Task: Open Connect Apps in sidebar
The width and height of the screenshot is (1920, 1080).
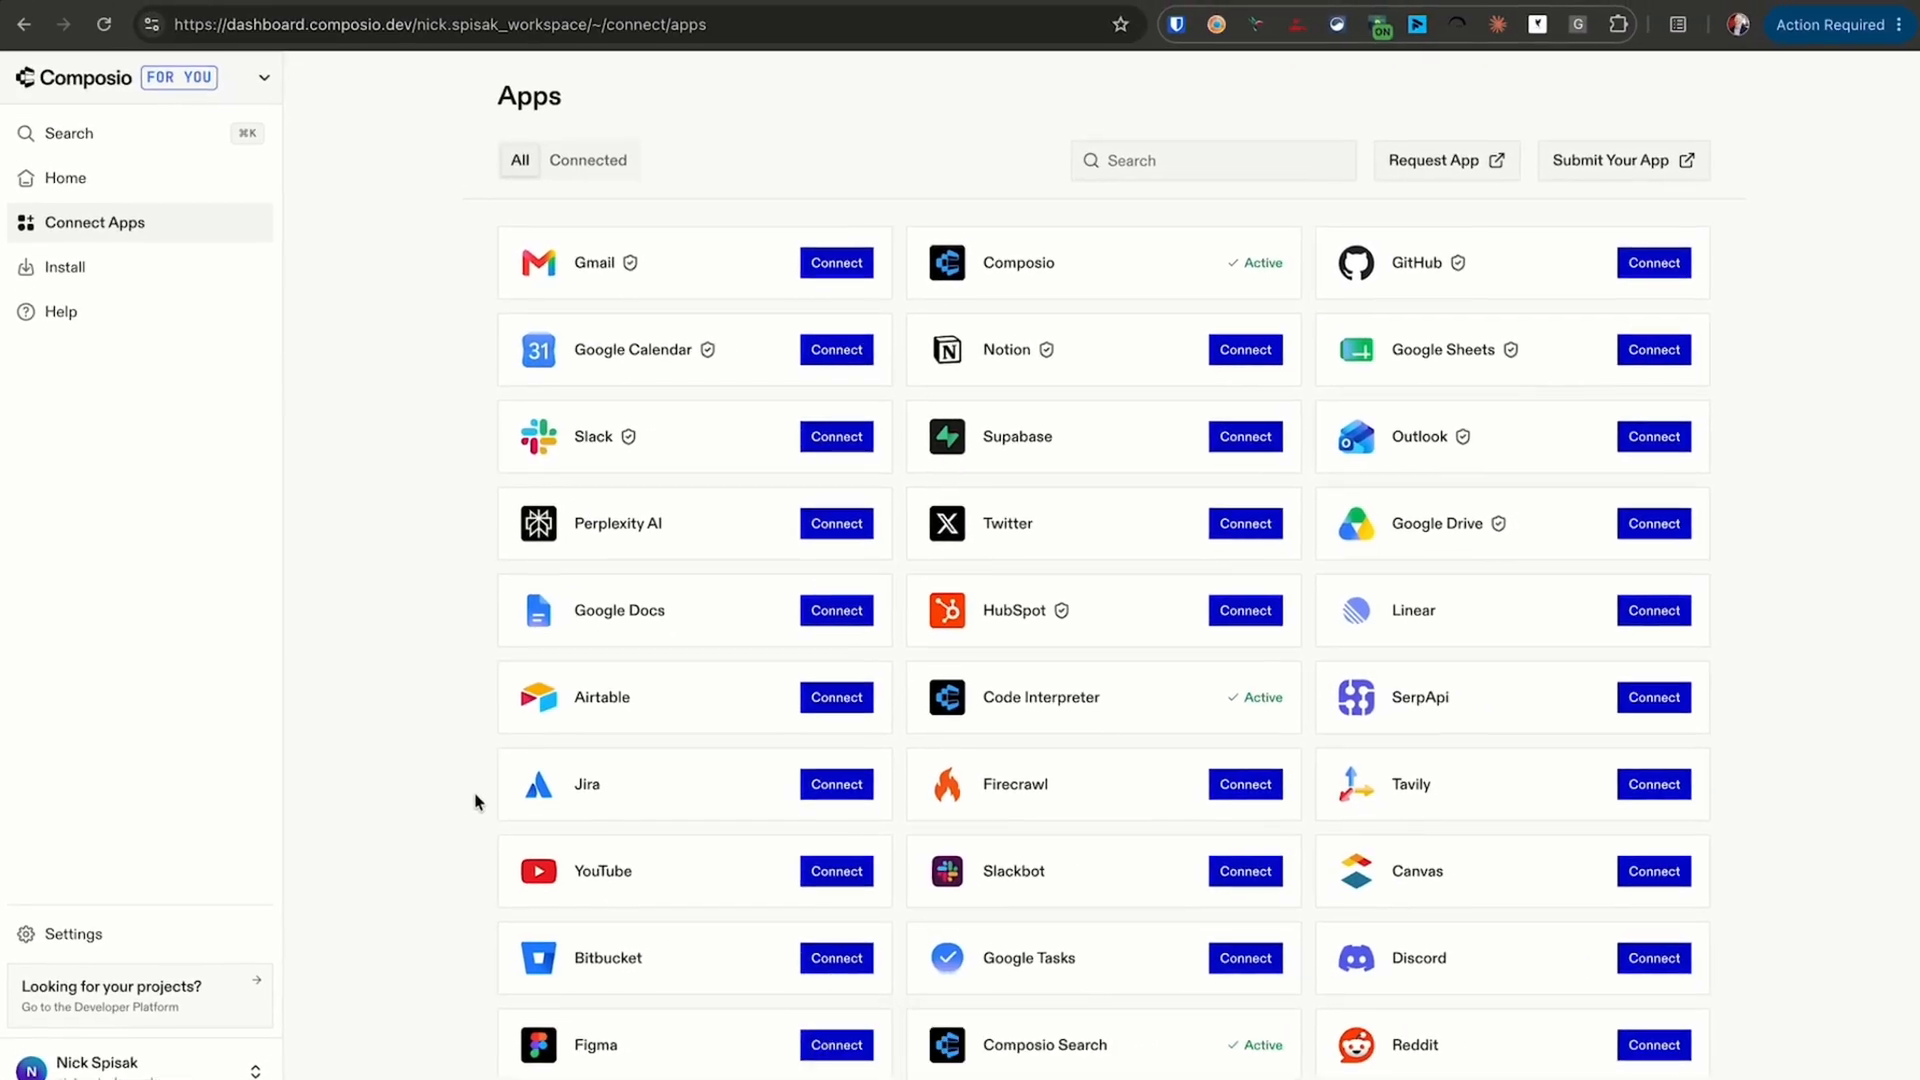Action: point(140,222)
